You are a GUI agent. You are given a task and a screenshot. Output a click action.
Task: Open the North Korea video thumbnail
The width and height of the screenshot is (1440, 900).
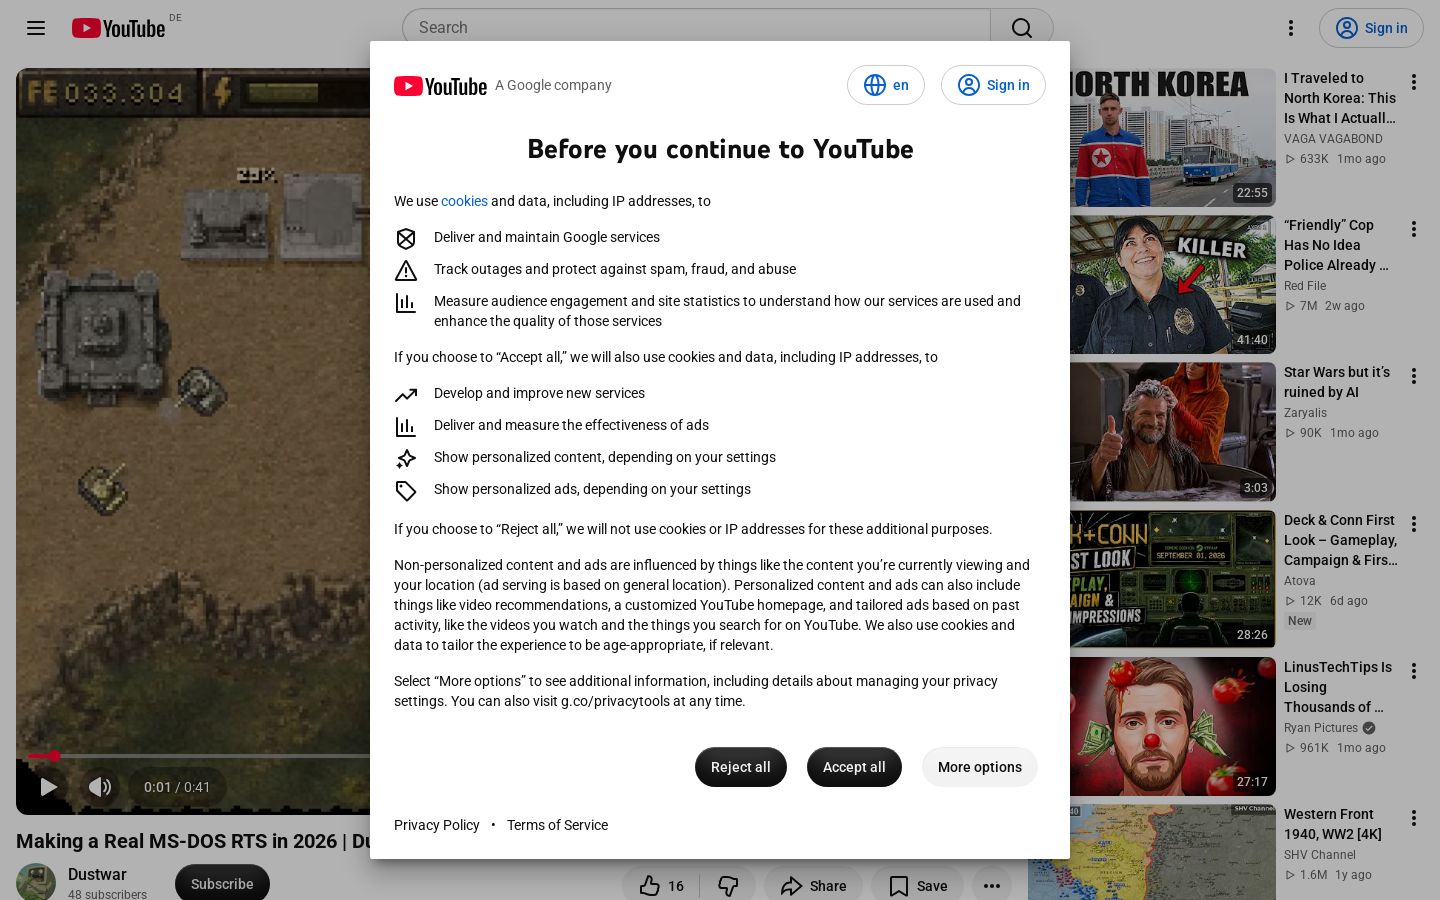coord(1173,138)
